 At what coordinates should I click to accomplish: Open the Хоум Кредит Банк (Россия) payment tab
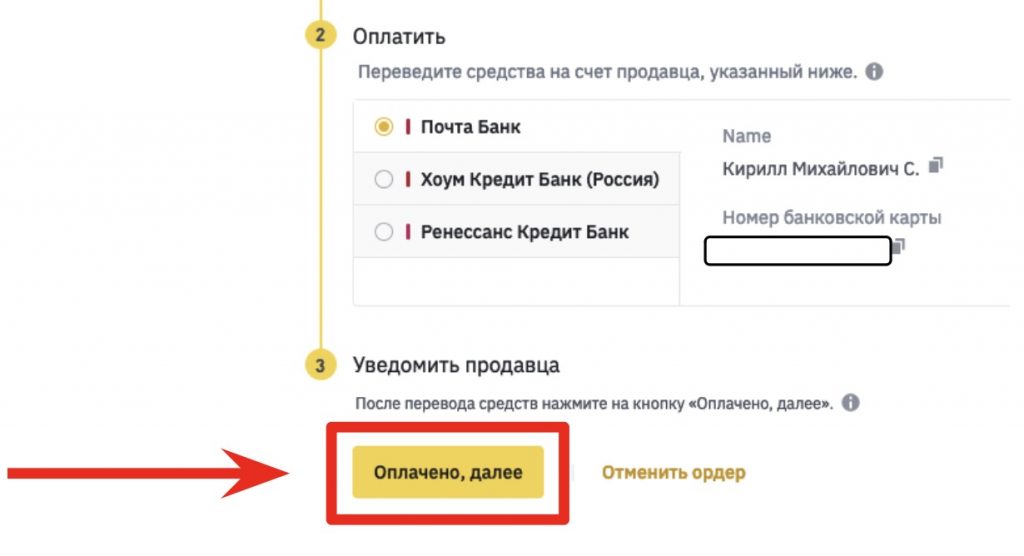pos(540,180)
